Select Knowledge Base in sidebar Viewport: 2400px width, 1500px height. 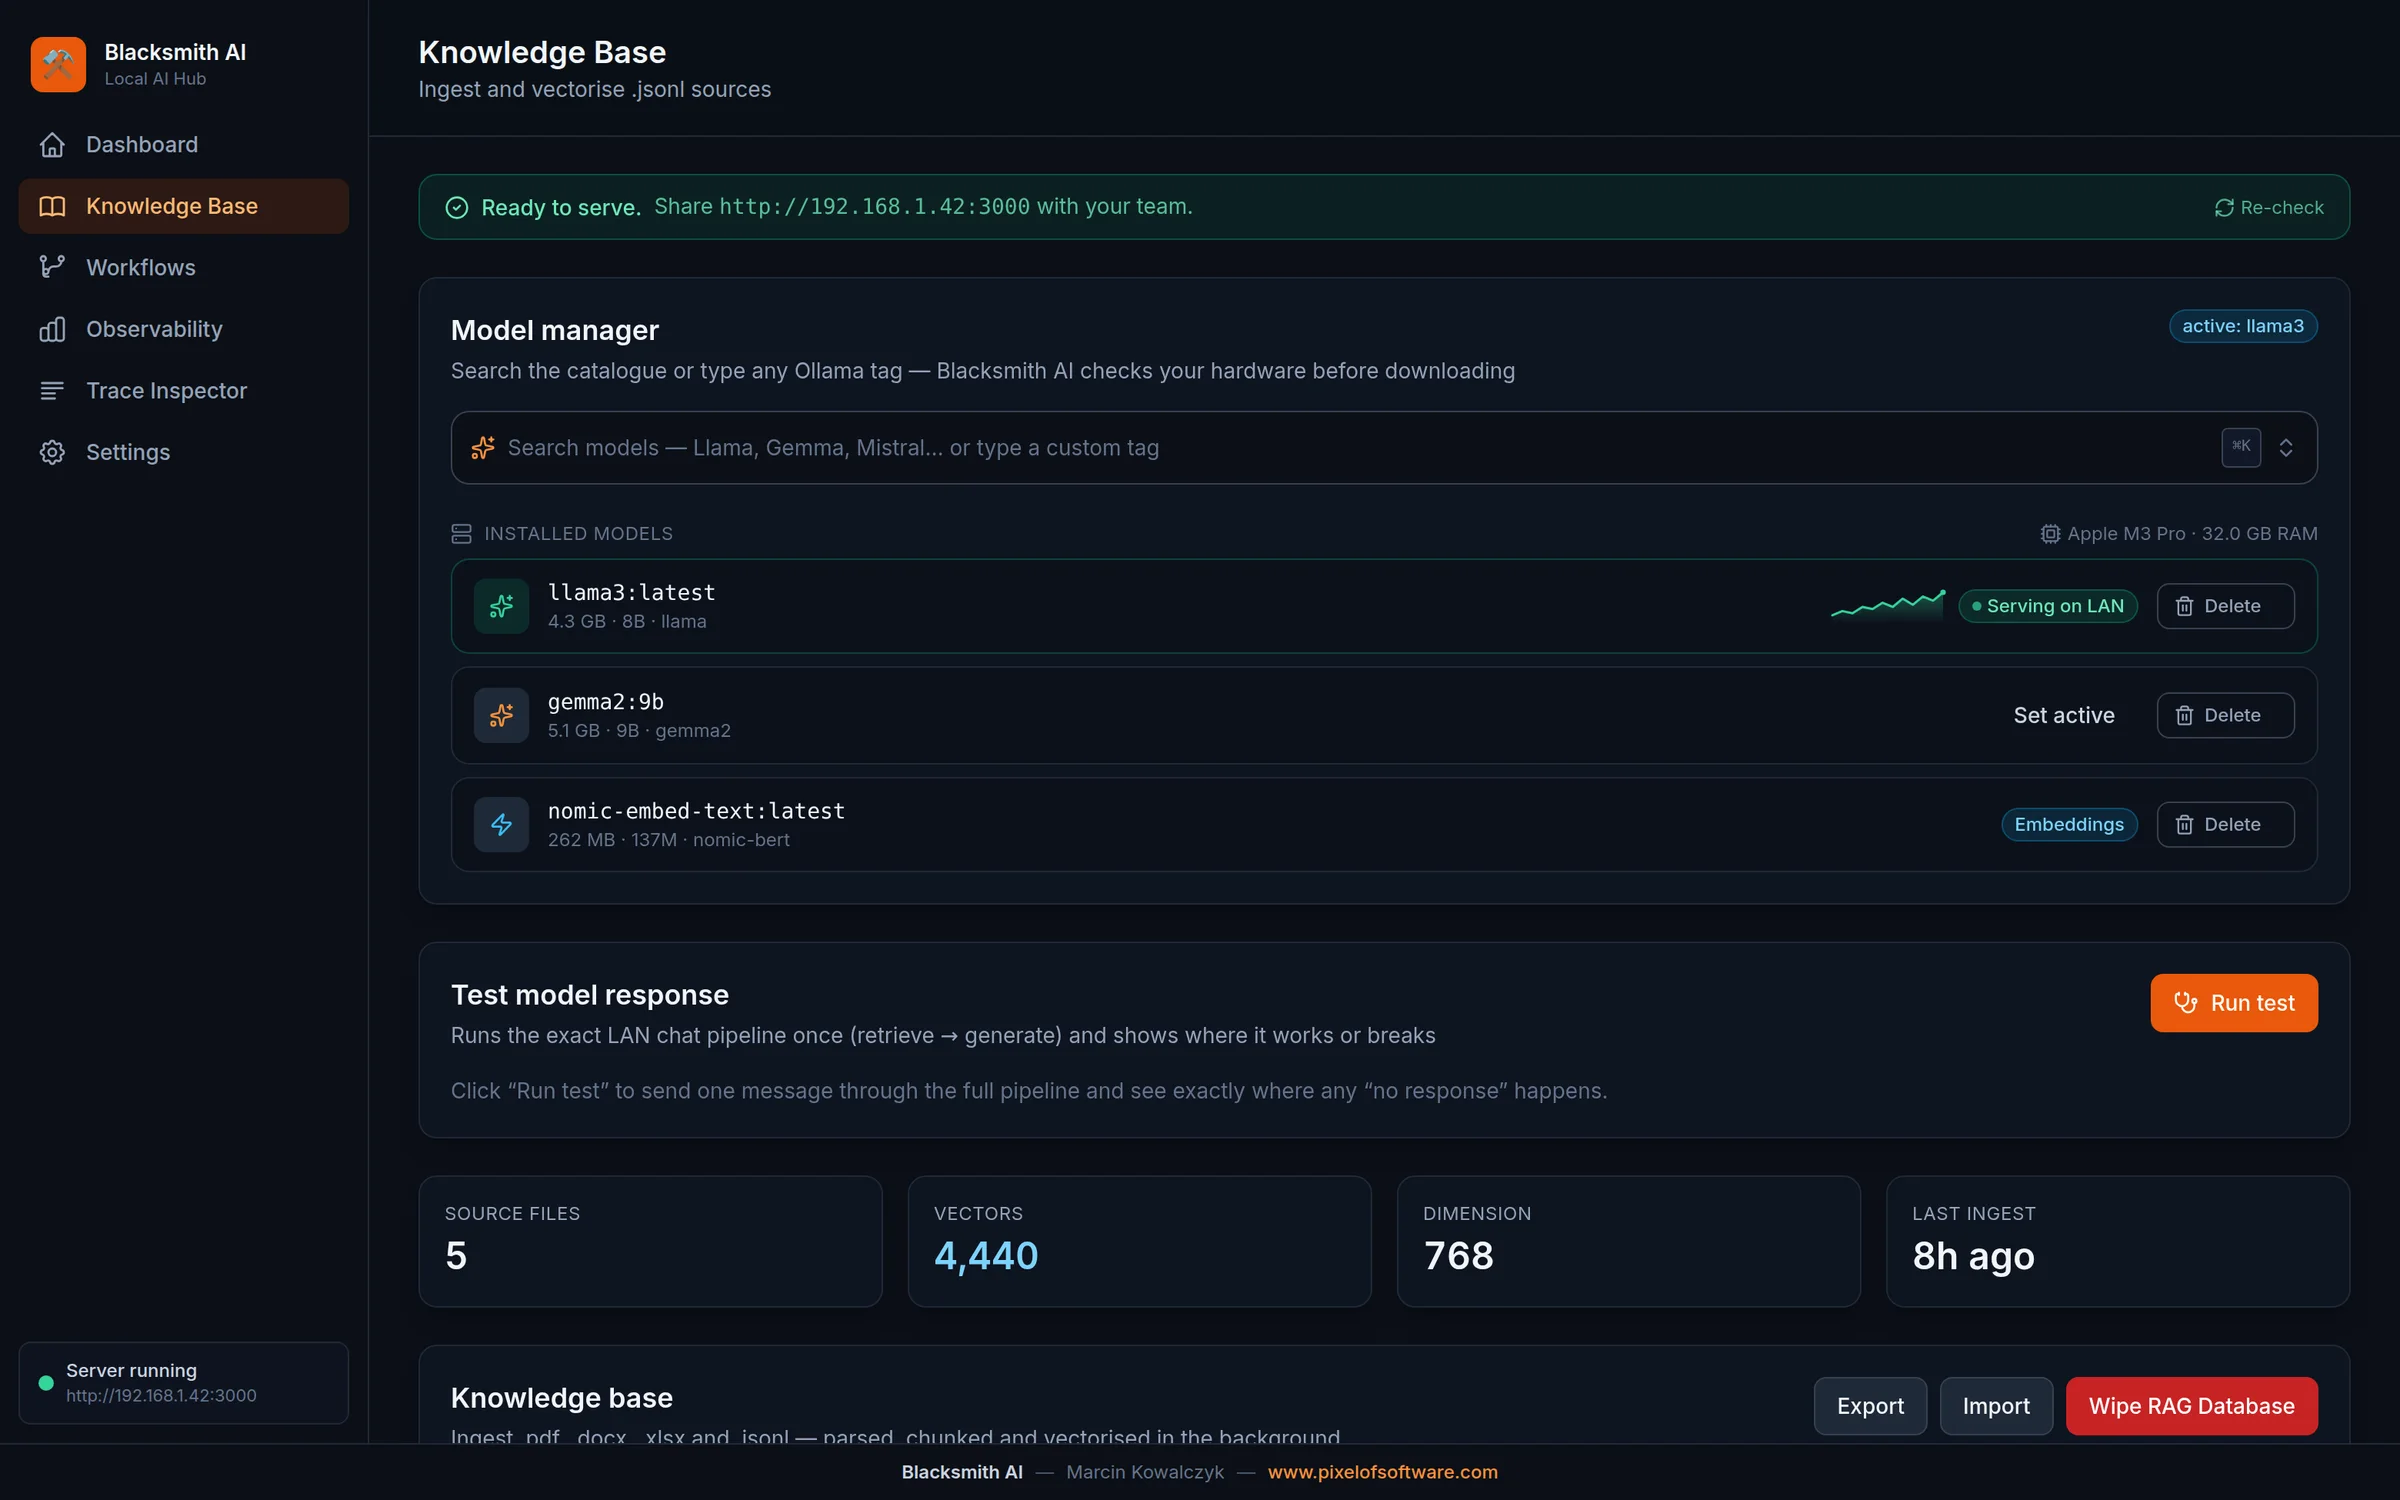pyautogui.click(x=184, y=206)
